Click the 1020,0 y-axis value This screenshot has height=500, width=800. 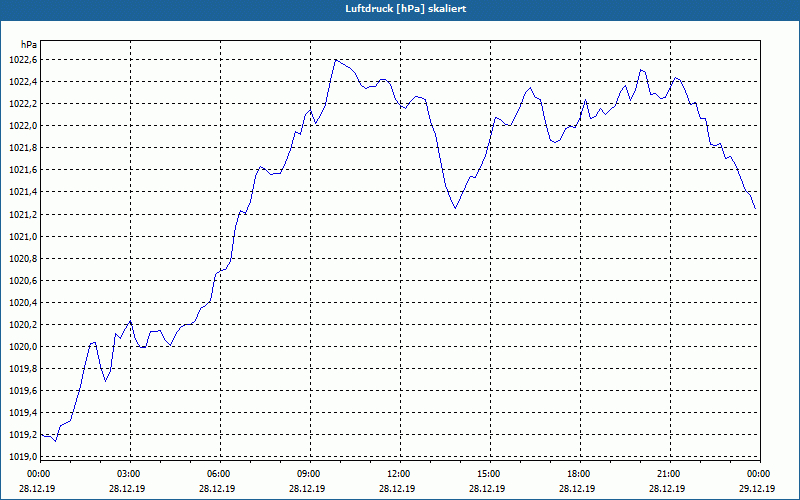[22, 346]
